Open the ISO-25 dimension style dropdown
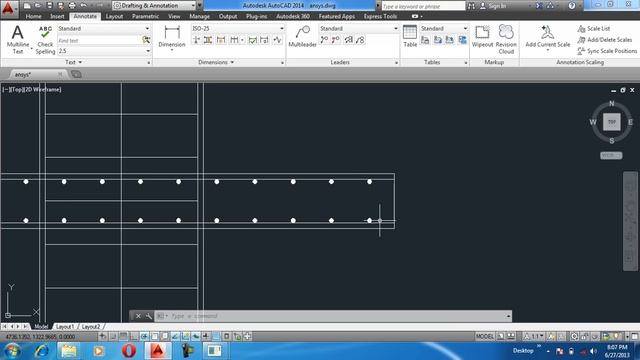This screenshot has height=360, width=640. point(238,29)
